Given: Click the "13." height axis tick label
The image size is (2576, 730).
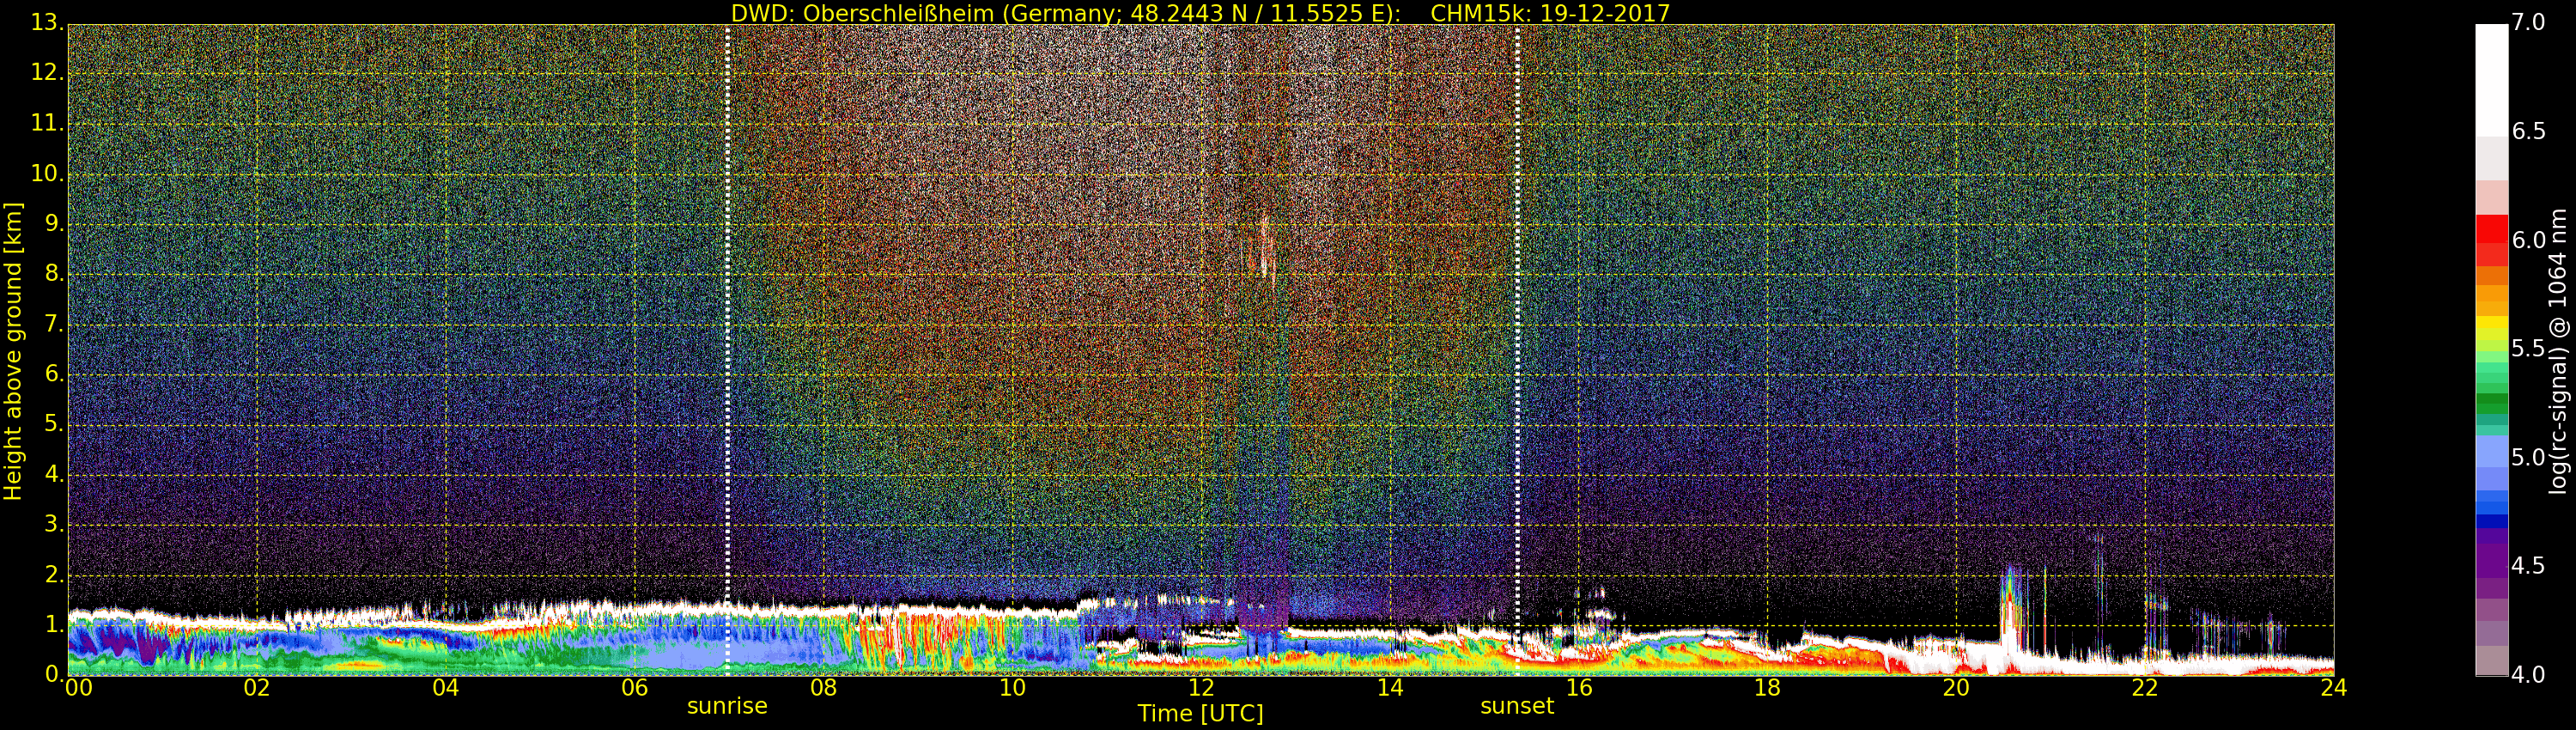Looking at the screenshot, I should [x=47, y=23].
